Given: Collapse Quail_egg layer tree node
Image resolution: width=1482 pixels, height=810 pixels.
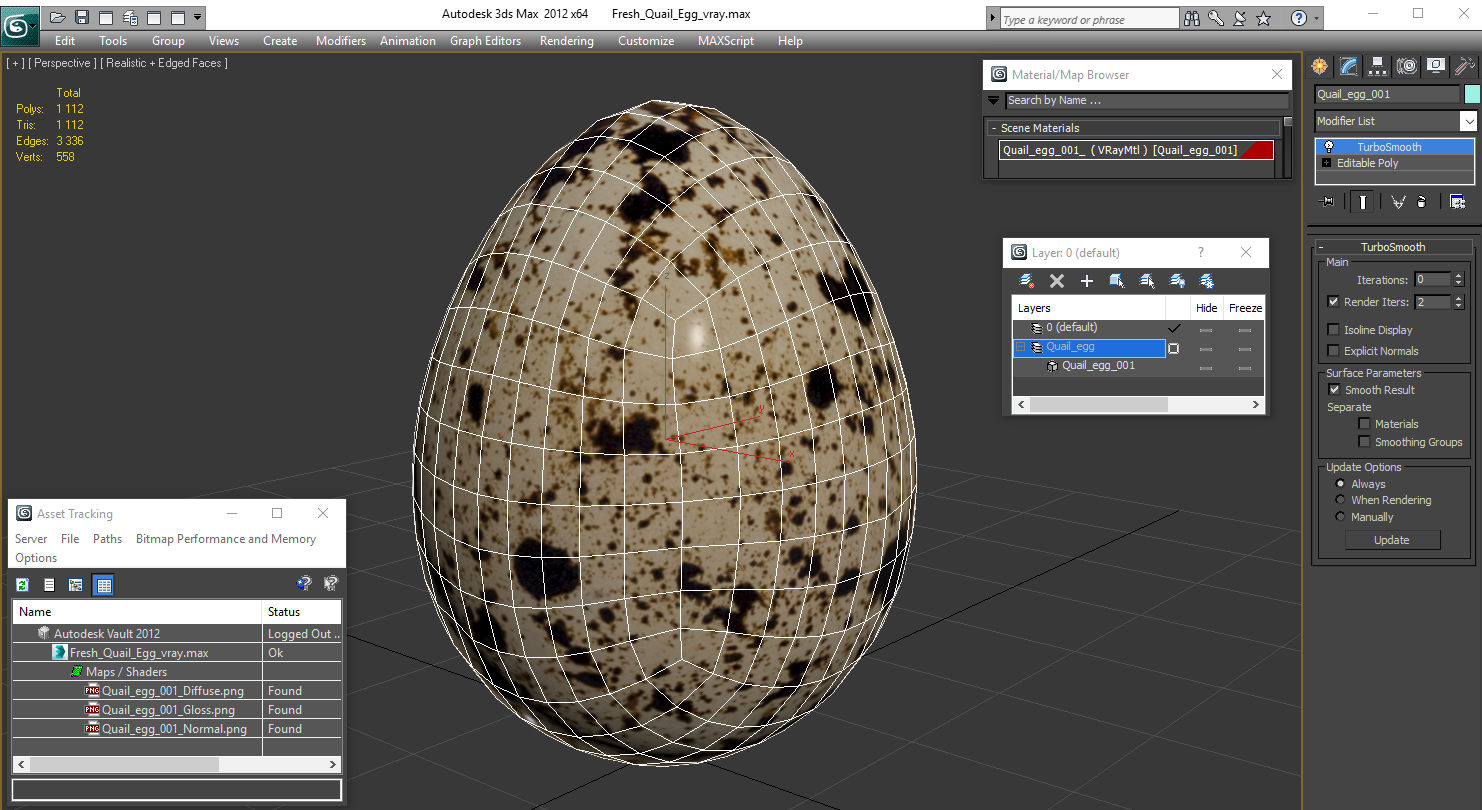Looking at the screenshot, I should [x=1021, y=347].
